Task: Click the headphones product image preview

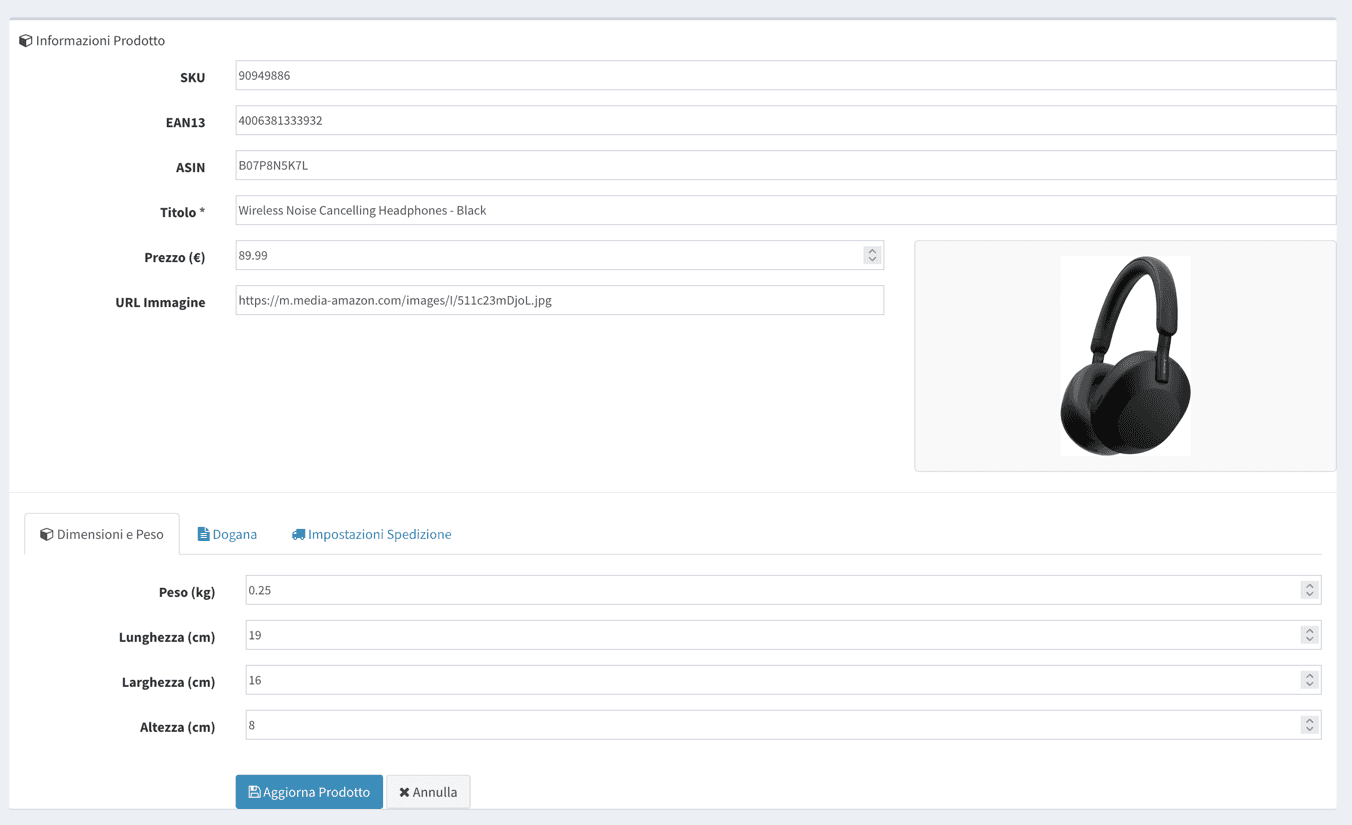Action: coord(1125,356)
